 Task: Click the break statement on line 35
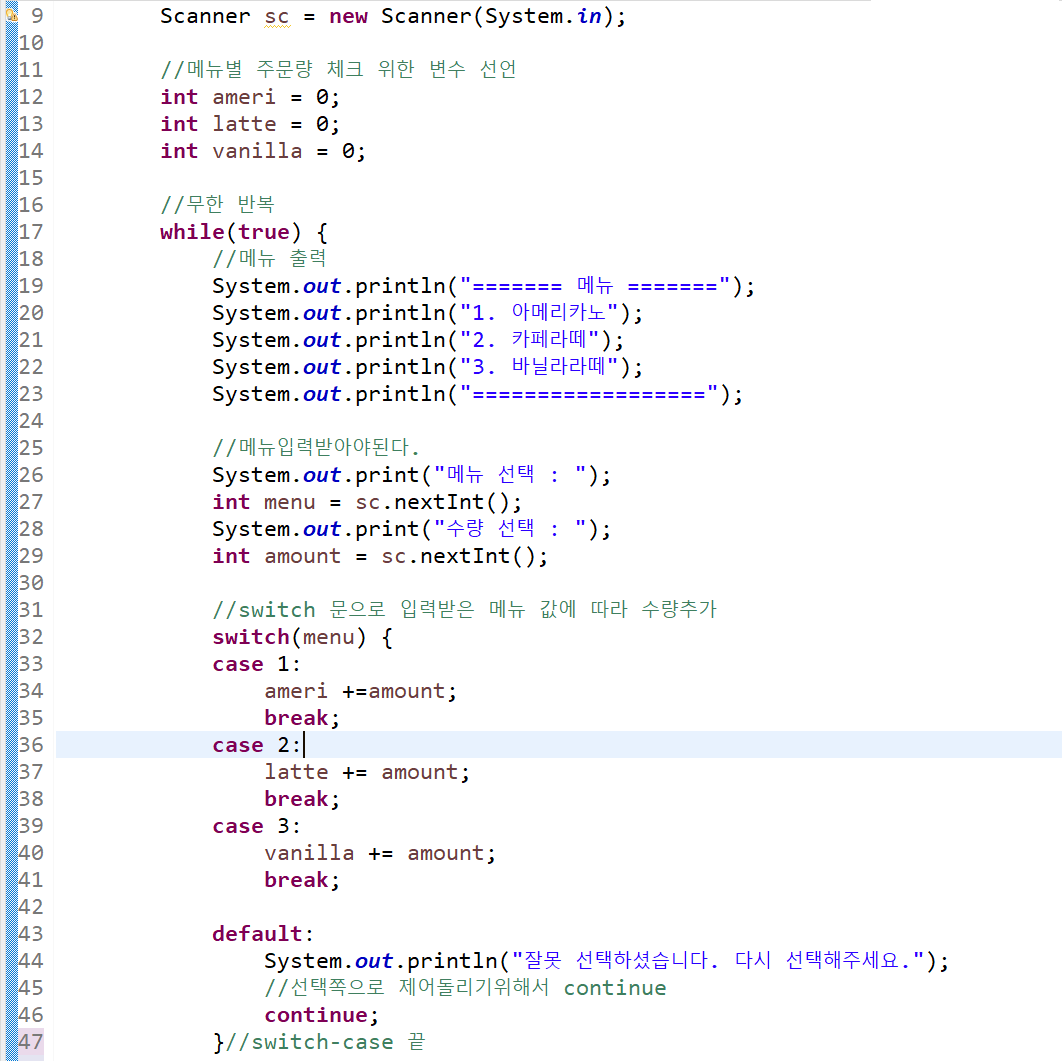(302, 718)
